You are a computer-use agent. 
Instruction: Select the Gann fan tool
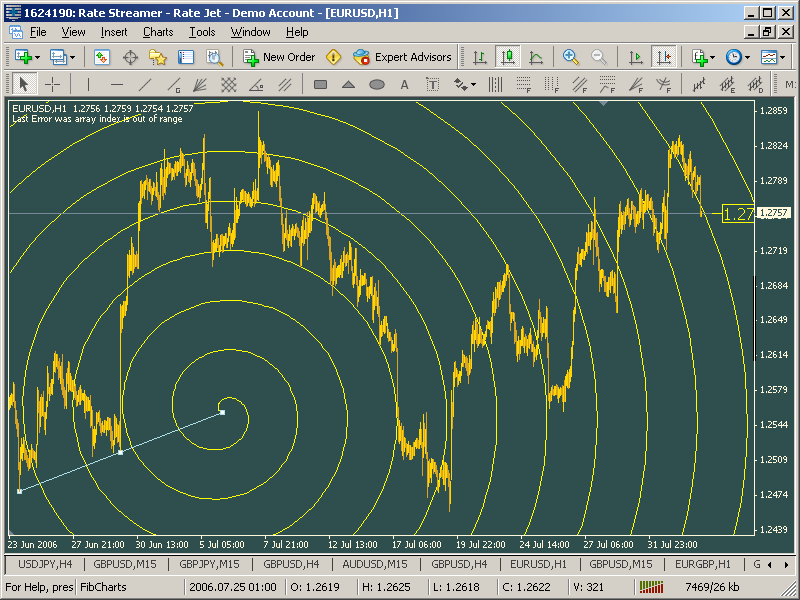pos(201,84)
